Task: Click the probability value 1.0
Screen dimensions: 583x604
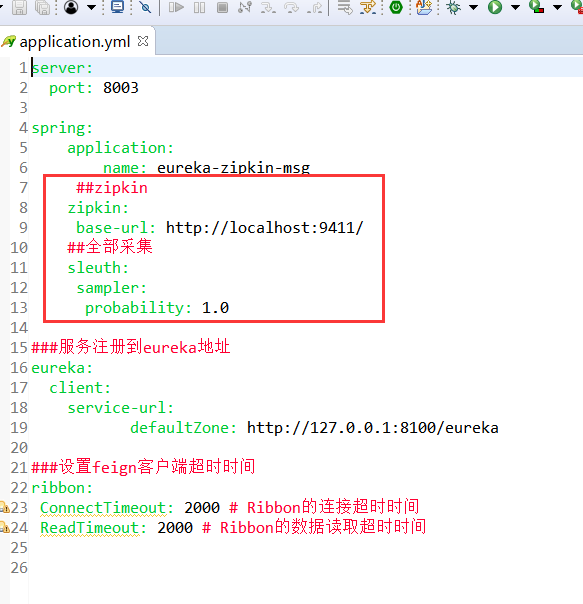Action: coord(215,308)
